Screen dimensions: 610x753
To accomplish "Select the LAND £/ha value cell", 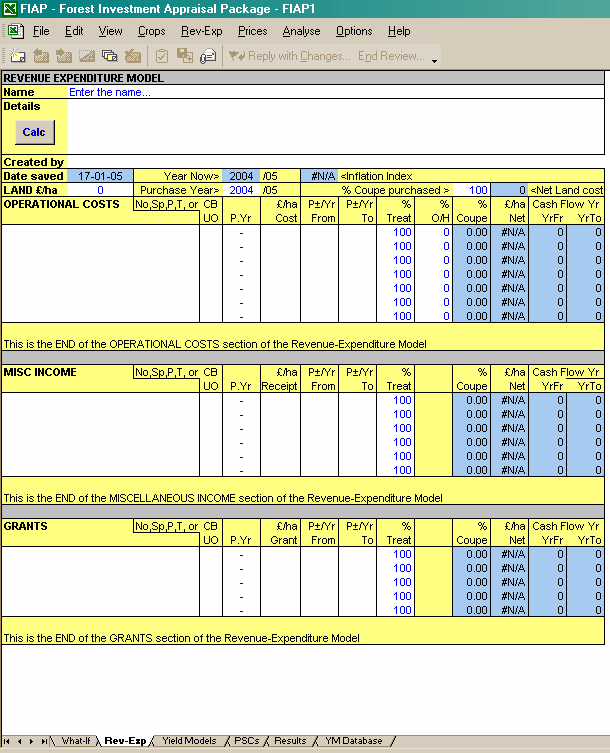I will tap(100, 190).
